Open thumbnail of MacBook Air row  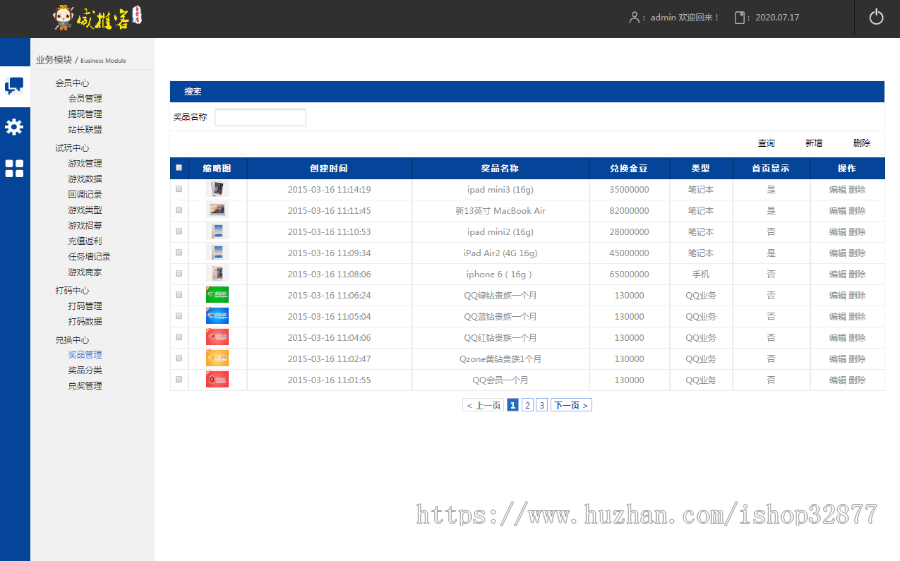click(x=218, y=210)
